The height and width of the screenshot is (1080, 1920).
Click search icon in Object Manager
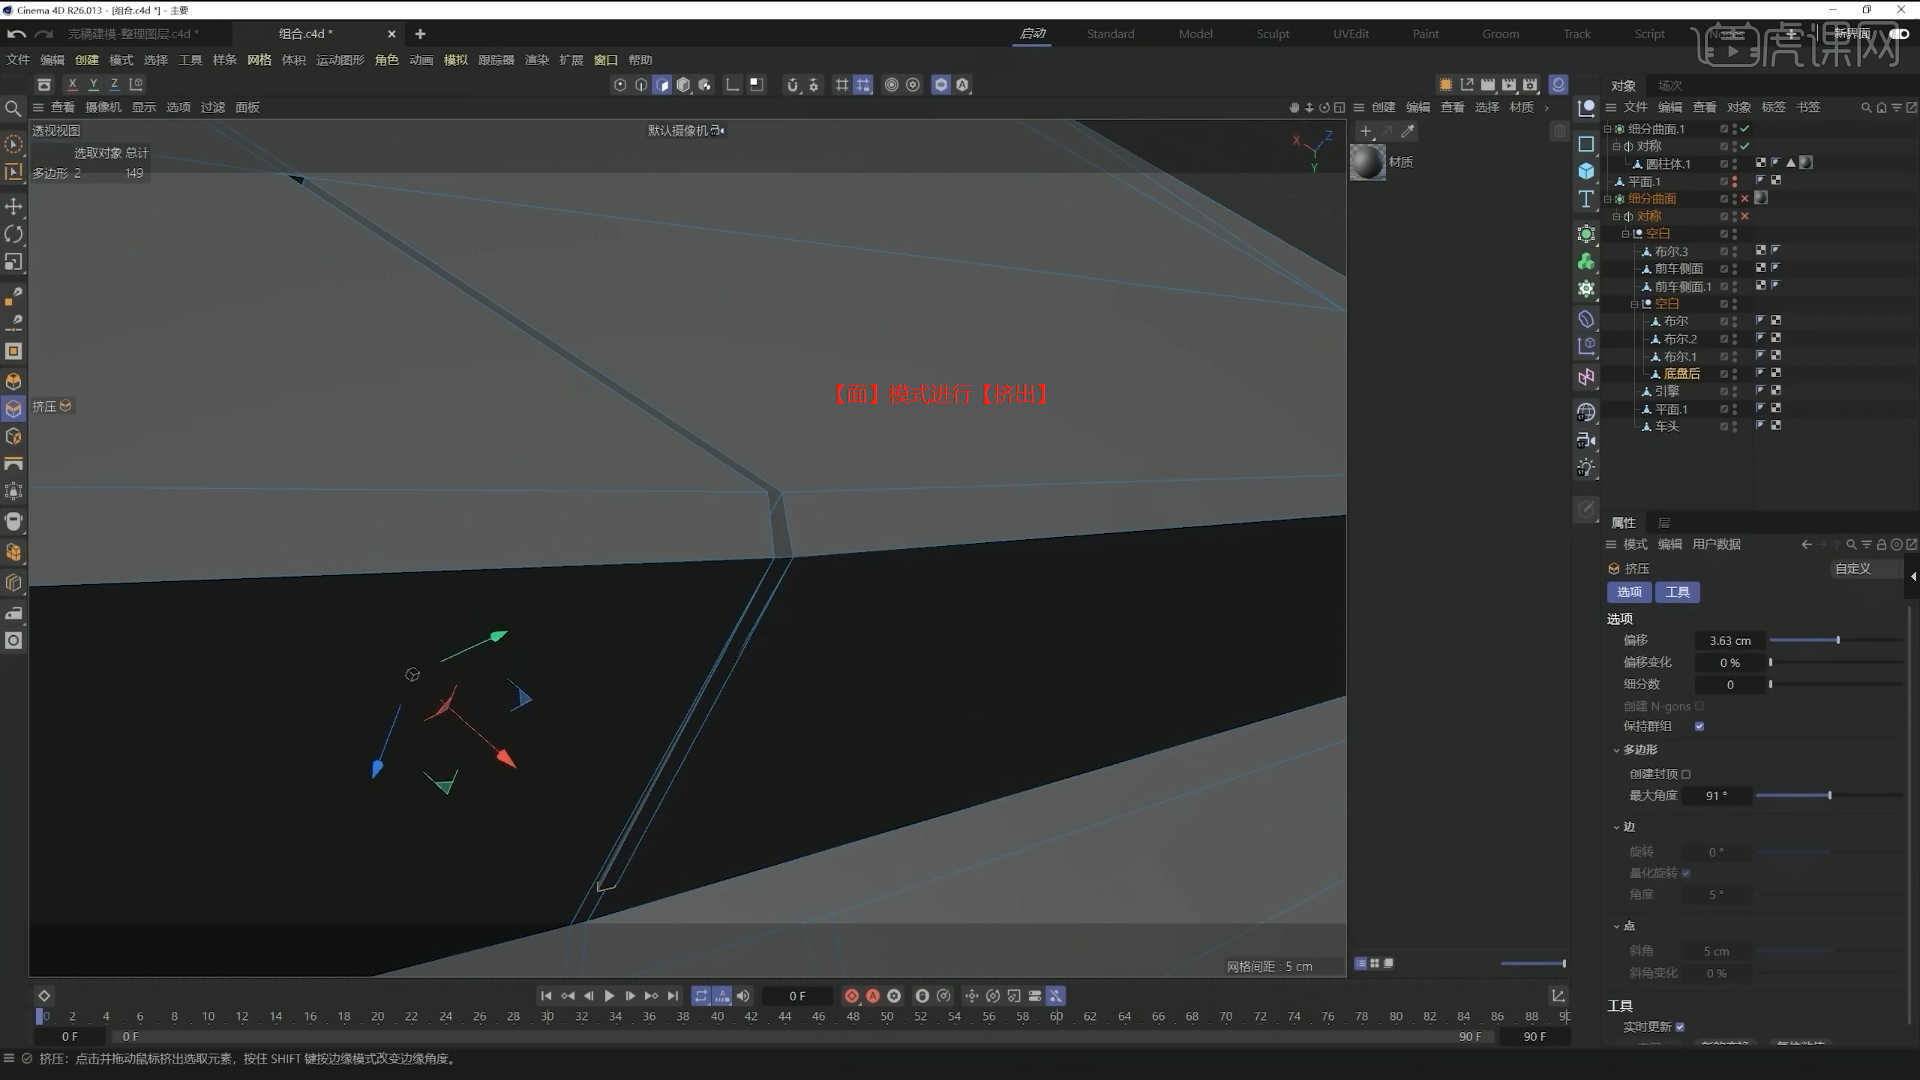[x=1866, y=108]
